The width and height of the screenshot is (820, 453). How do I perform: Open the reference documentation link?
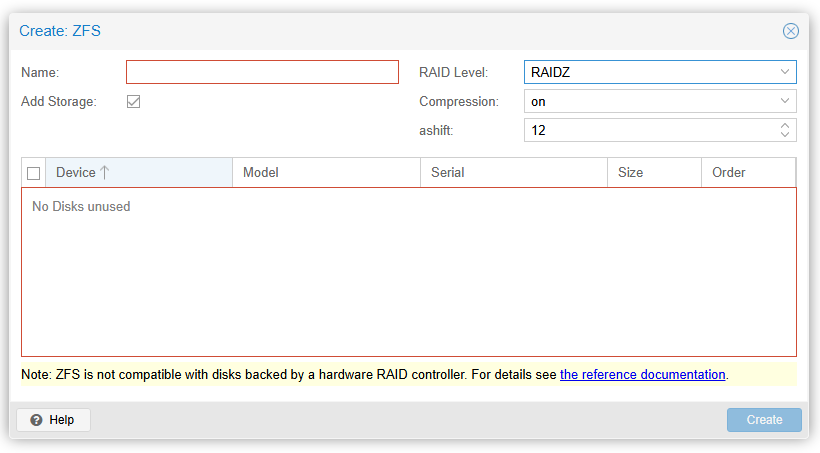click(642, 375)
